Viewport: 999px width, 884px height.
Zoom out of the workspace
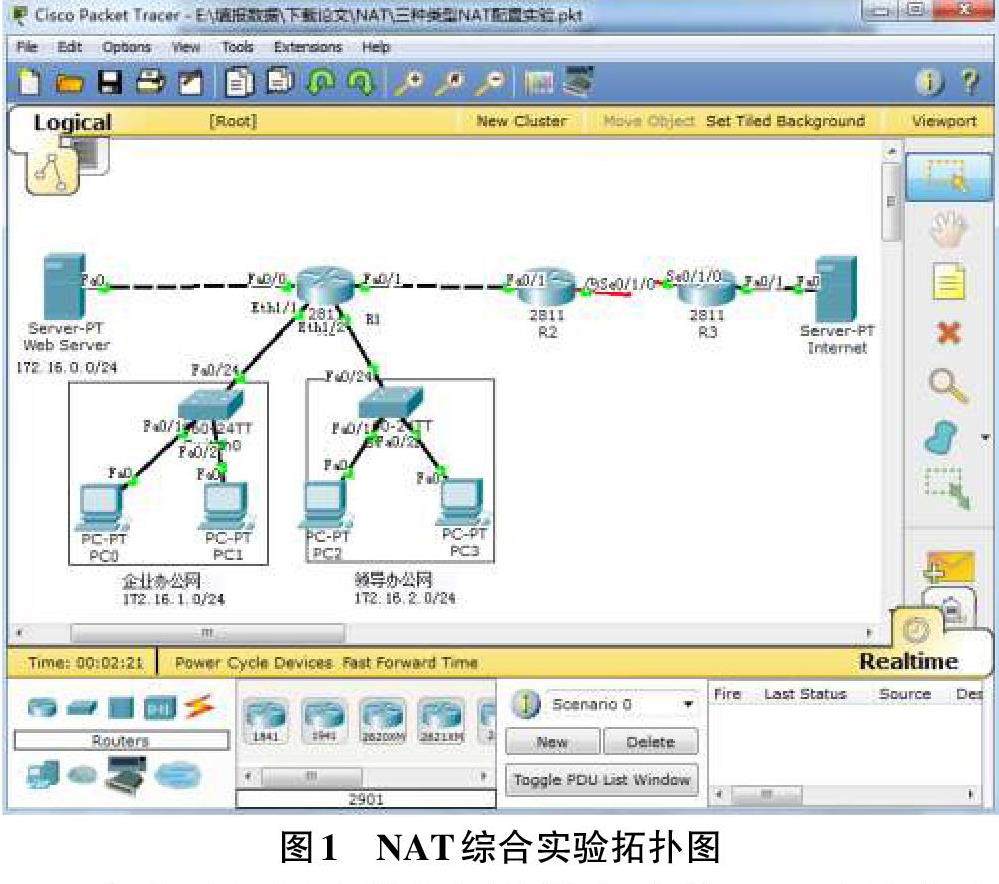click(x=491, y=83)
